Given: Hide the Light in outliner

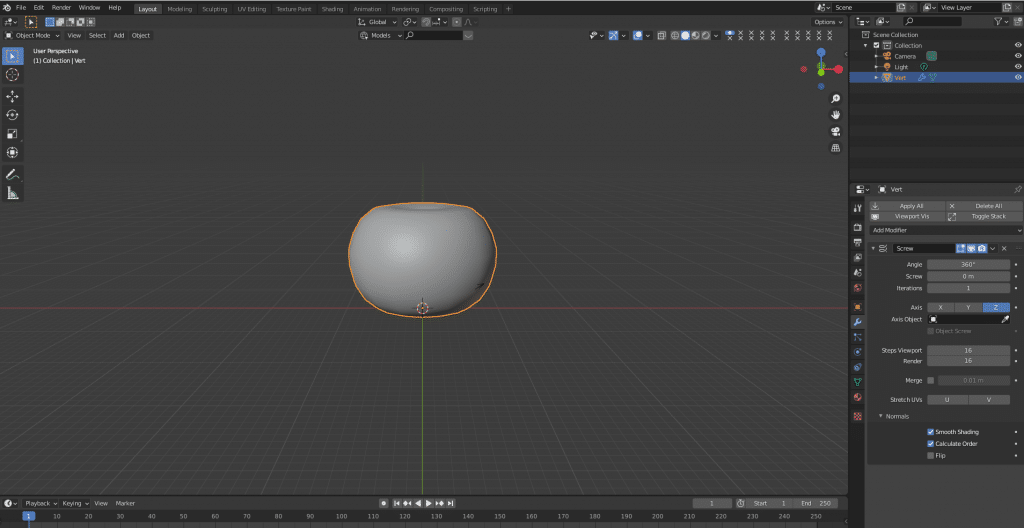Looking at the screenshot, I should (x=1017, y=67).
